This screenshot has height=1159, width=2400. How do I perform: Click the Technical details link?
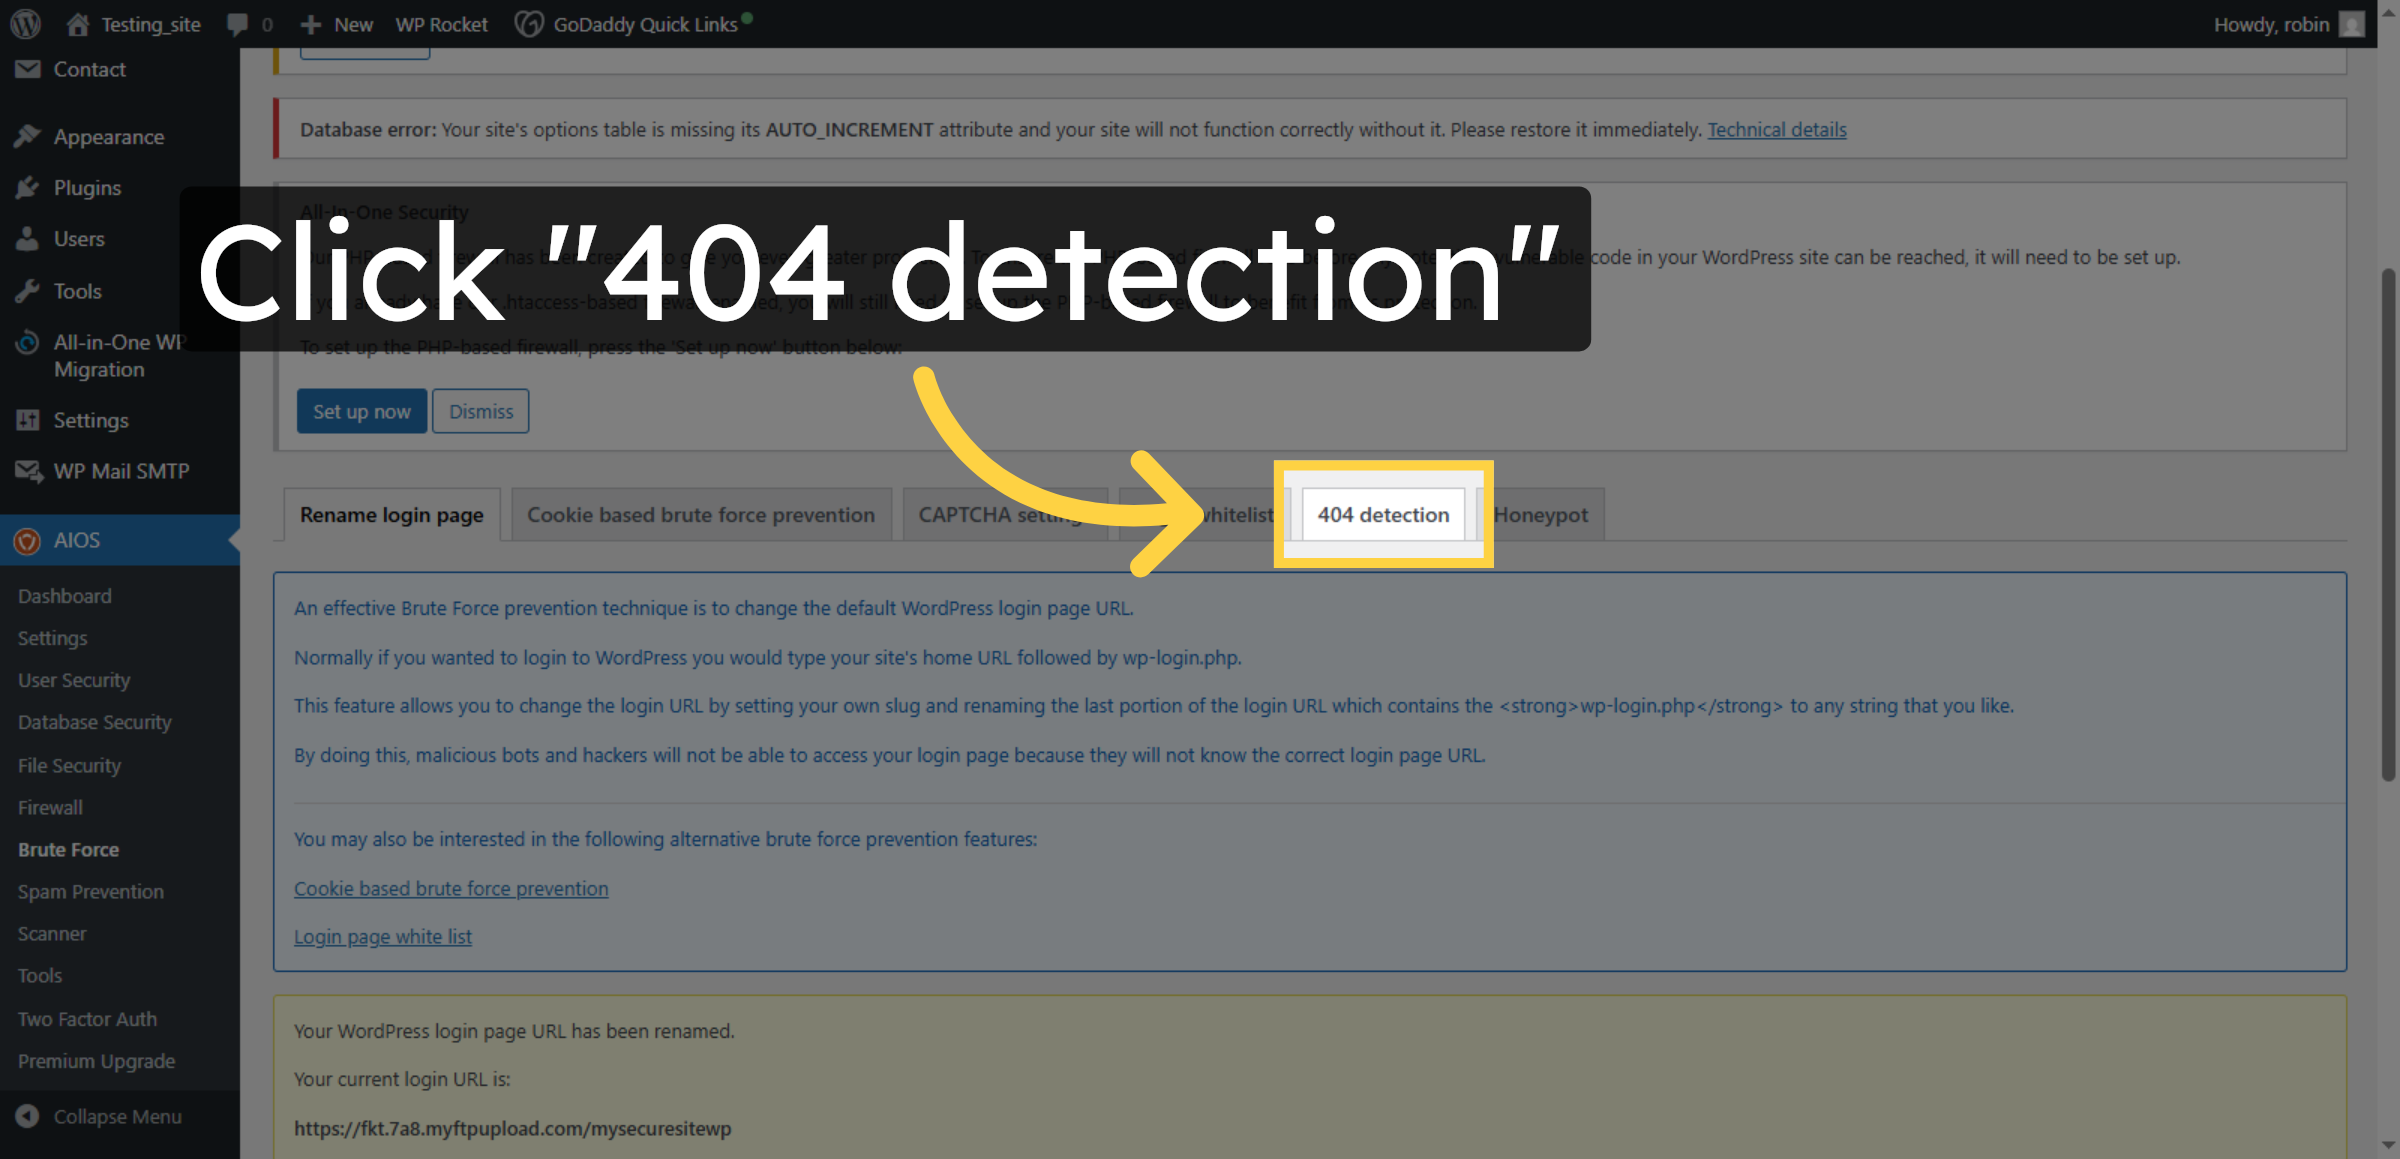tap(1776, 129)
